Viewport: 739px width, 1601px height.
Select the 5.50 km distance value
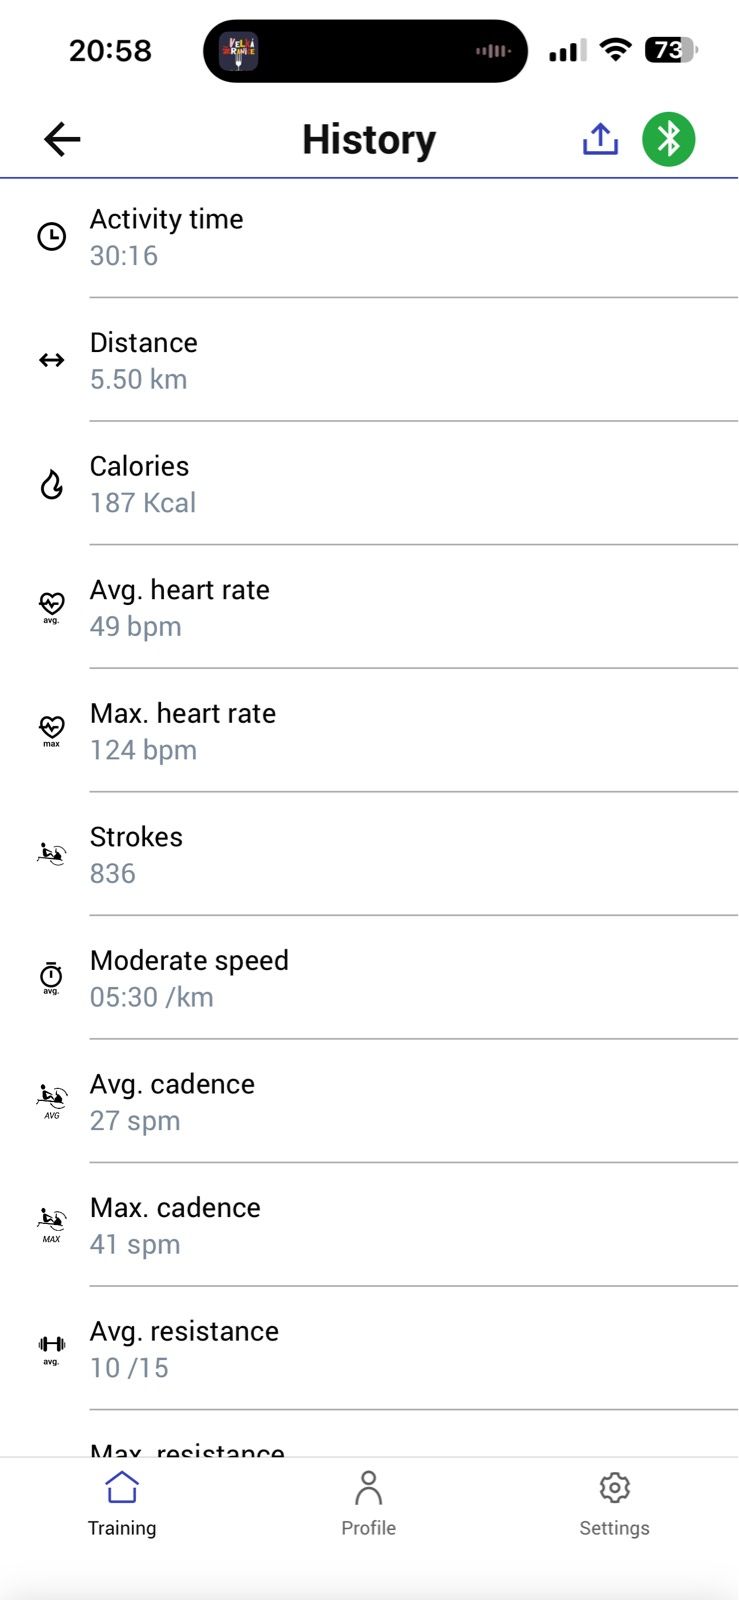click(x=139, y=380)
